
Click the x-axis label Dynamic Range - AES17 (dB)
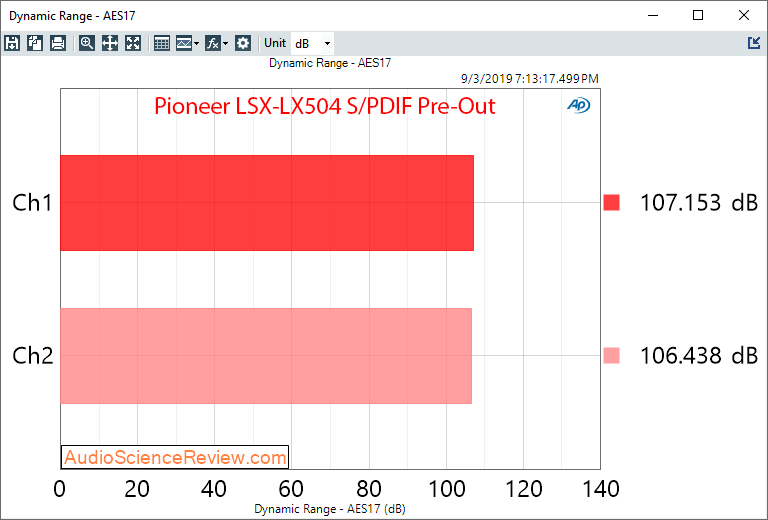[330, 509]
